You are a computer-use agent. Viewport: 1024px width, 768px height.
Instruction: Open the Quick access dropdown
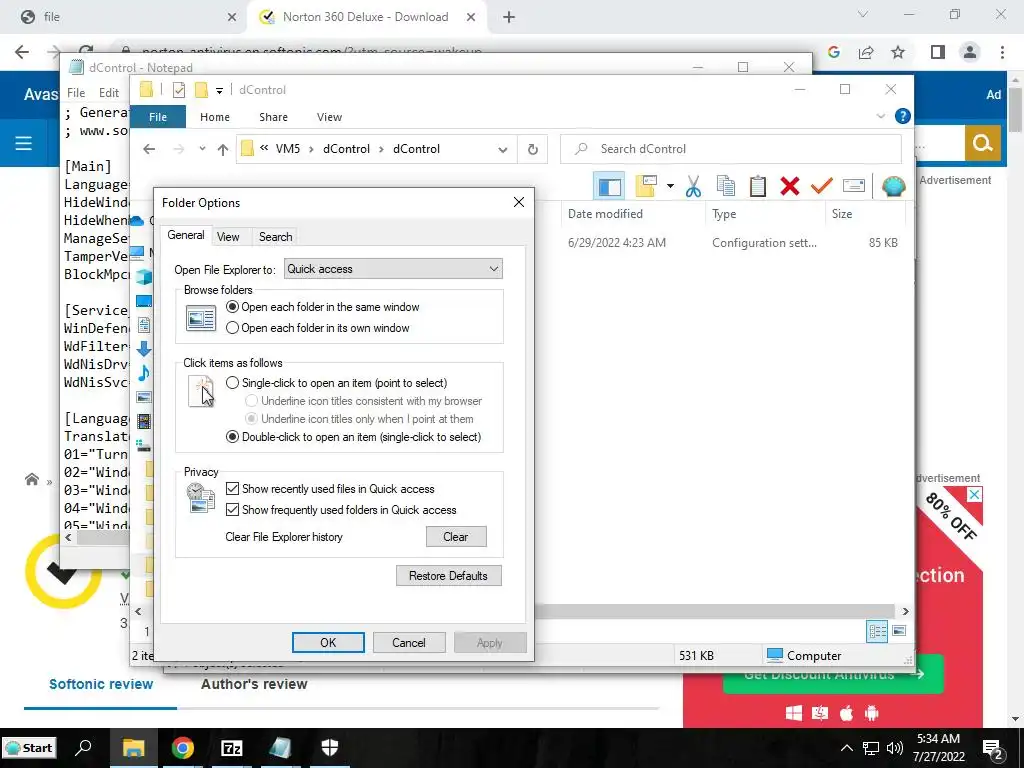coord(393,269)
